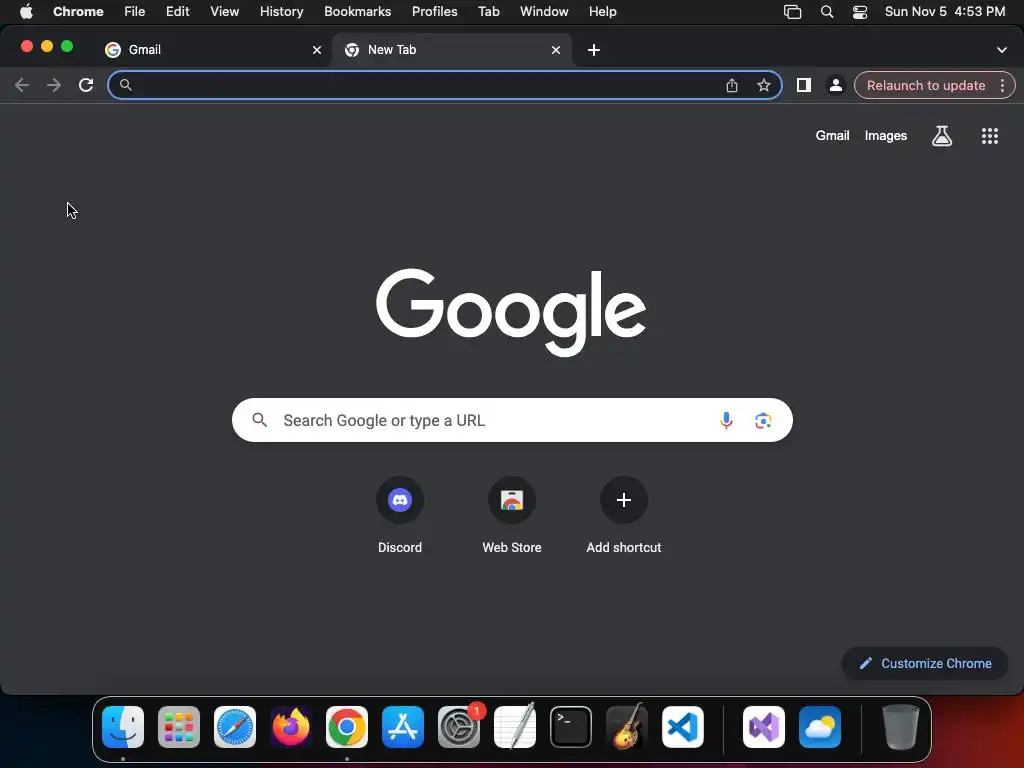Open TextEdit from the Dock
Screen dimensions: 1024x768
[x=515, y=727]
